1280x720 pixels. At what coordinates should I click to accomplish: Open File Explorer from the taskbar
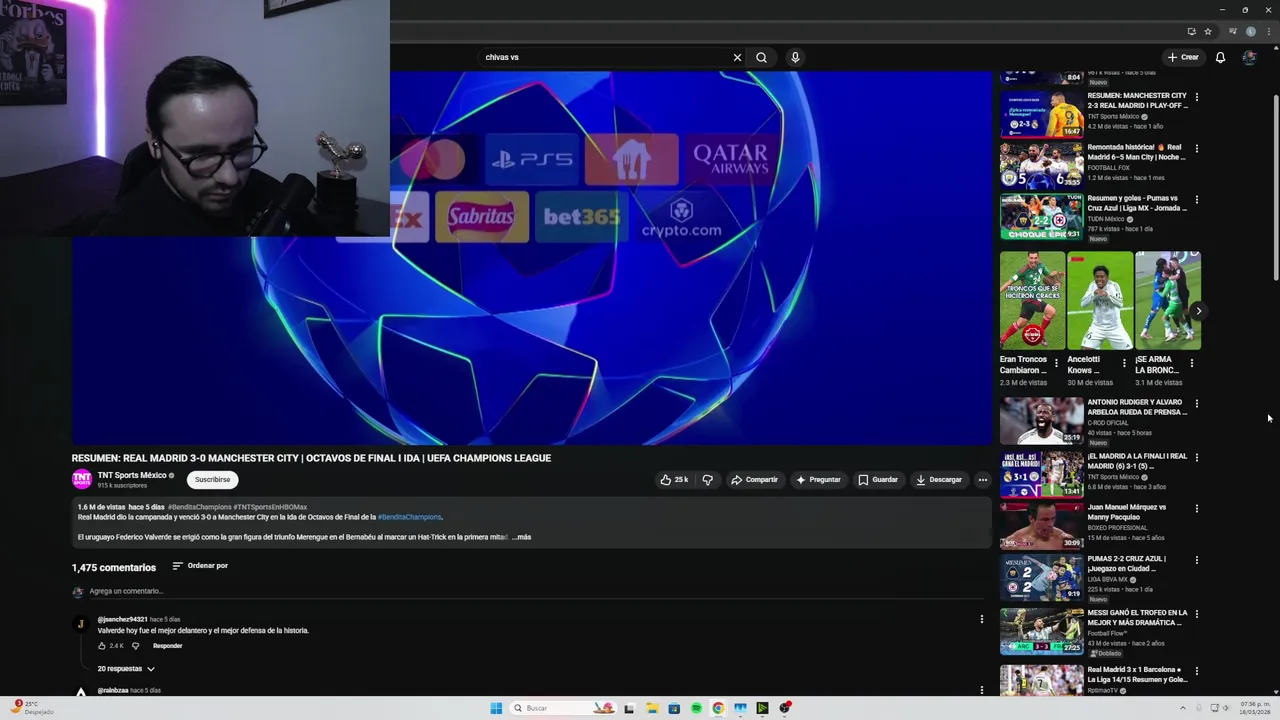(x=651, y=708)
